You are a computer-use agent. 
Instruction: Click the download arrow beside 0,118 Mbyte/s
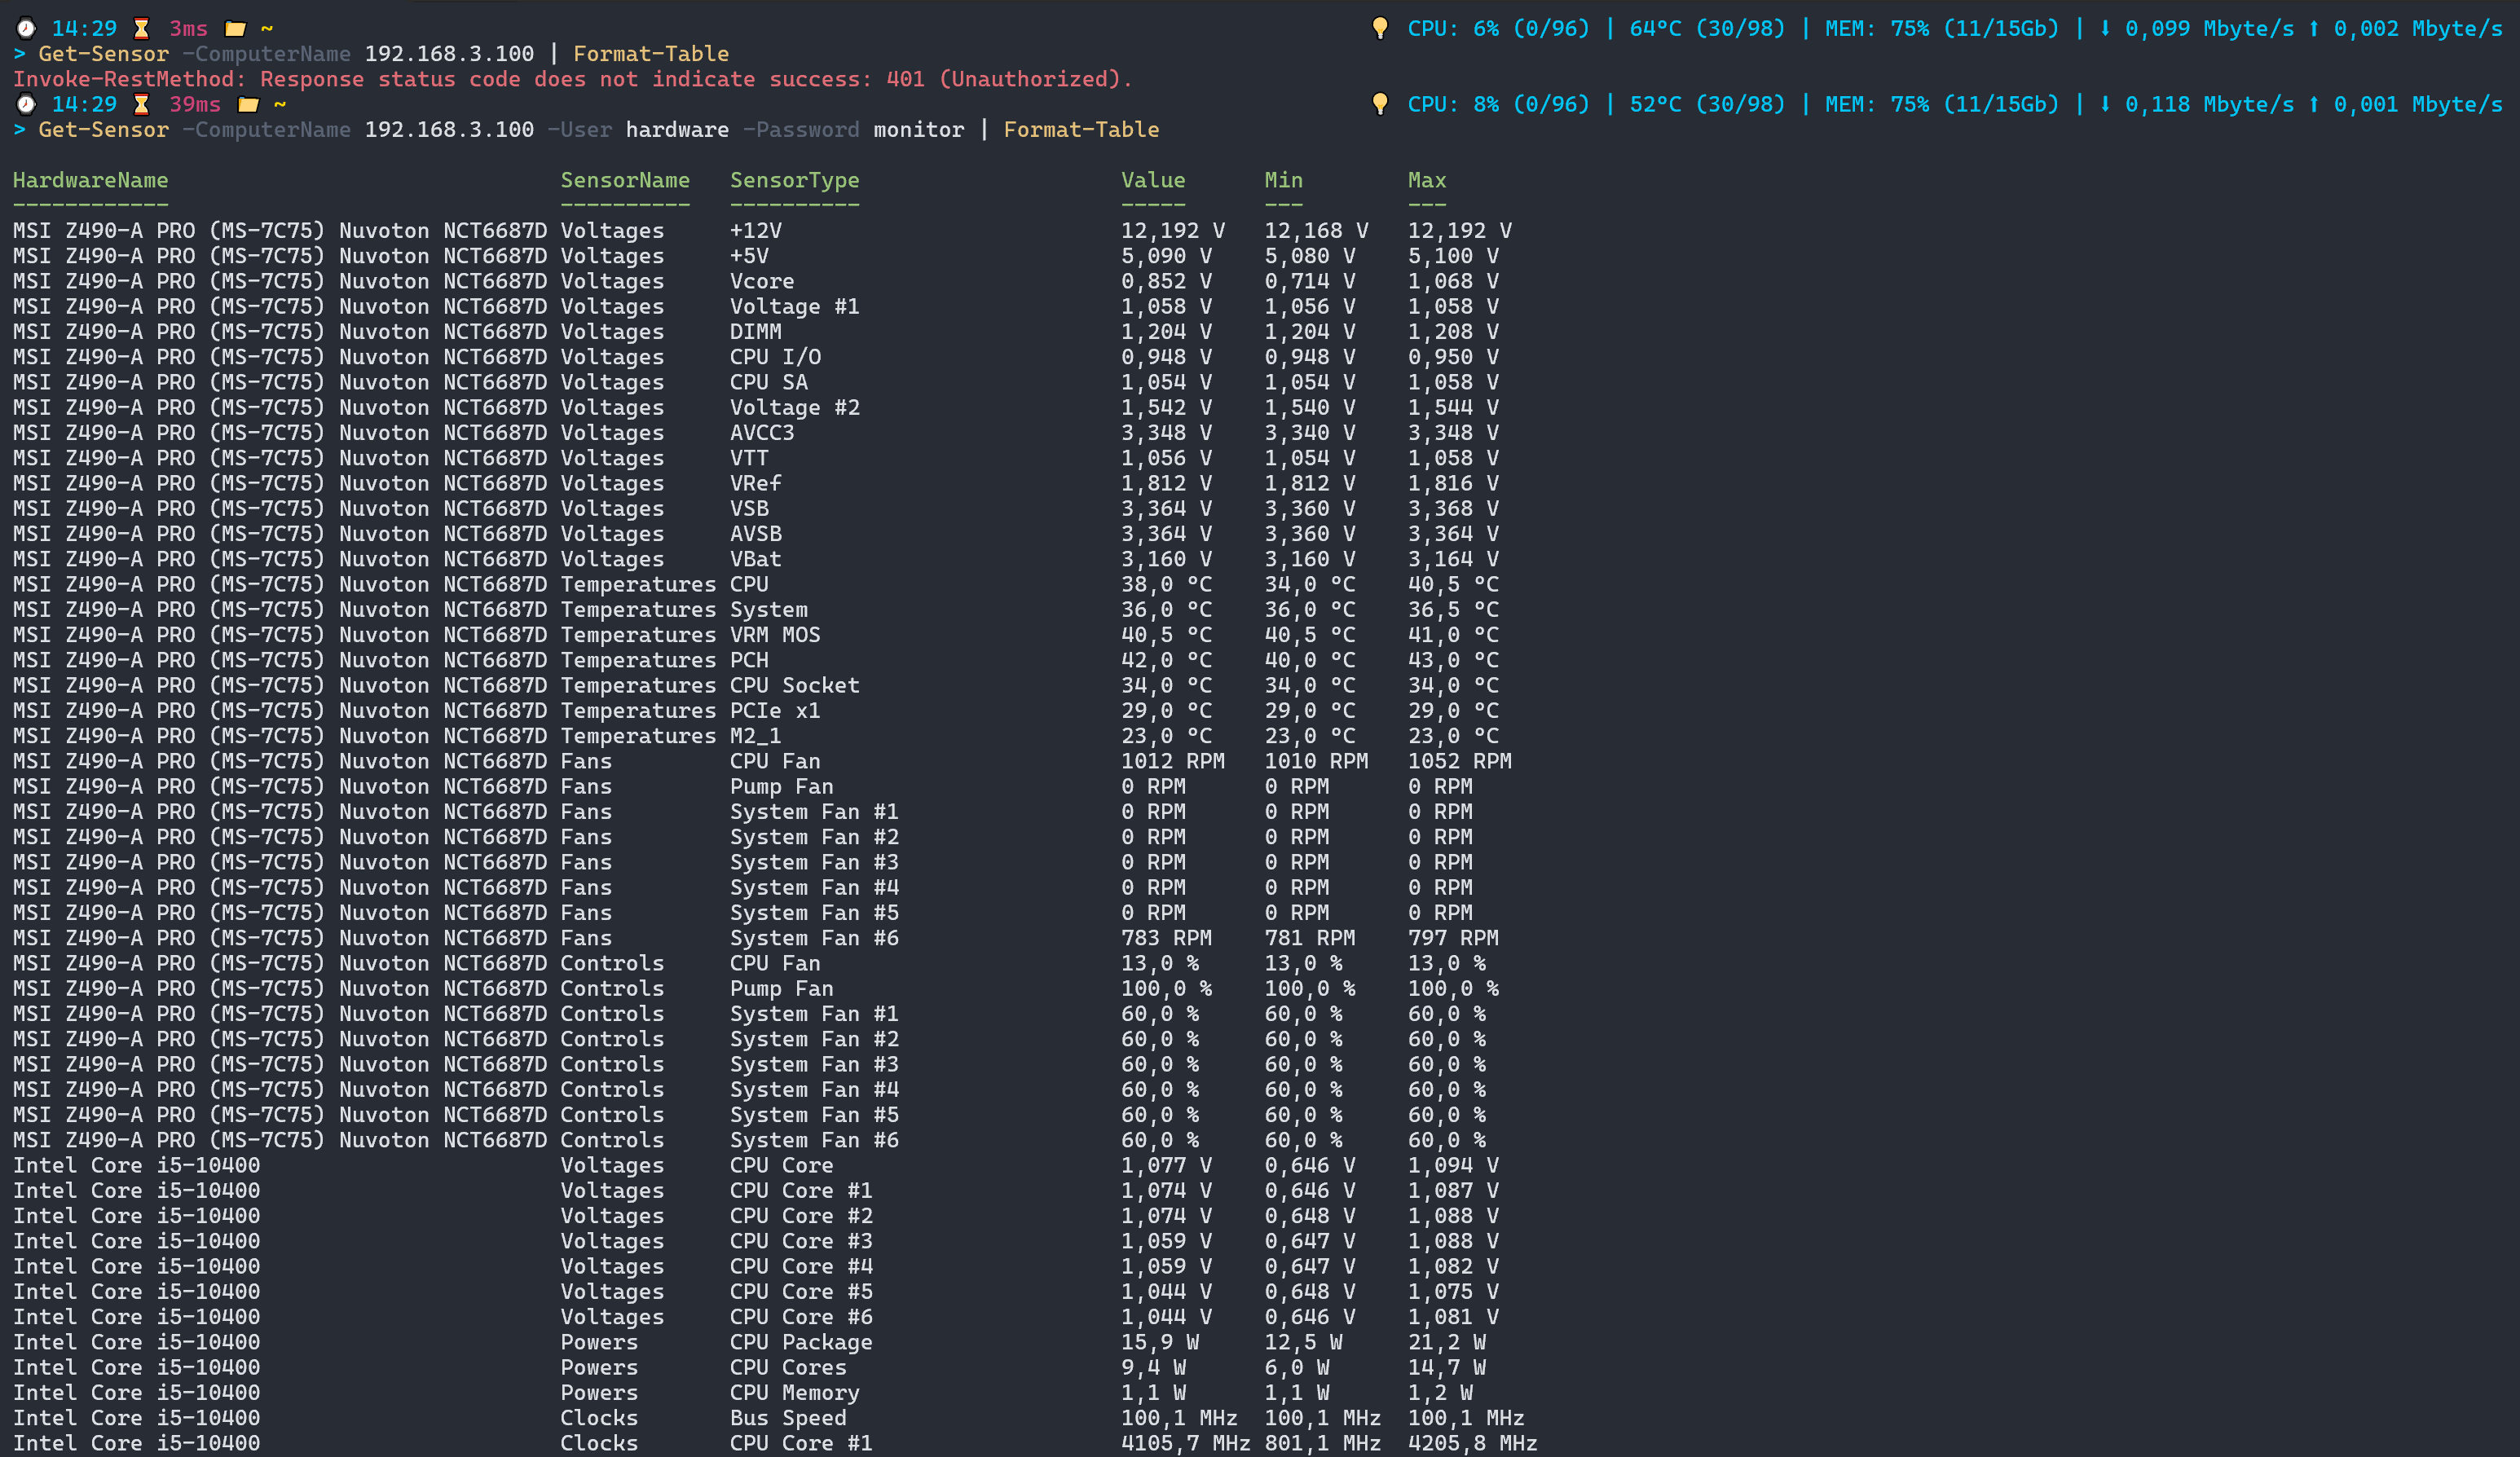tap(2104, 104)
